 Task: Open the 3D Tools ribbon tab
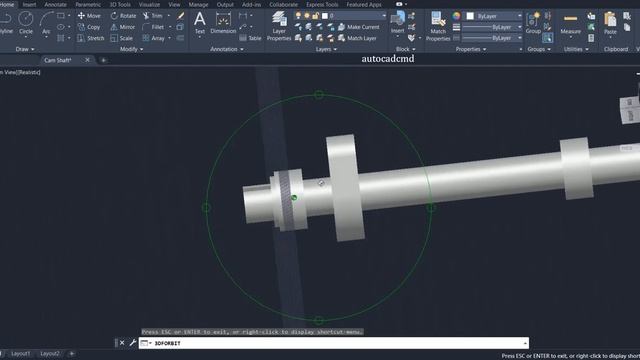click(120, 4)
